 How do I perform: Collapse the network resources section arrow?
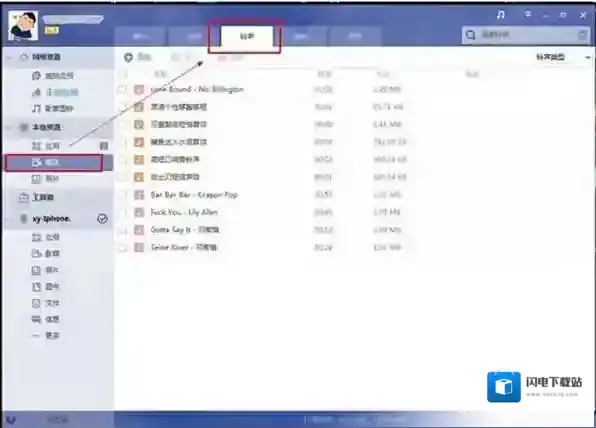point(10,57)
